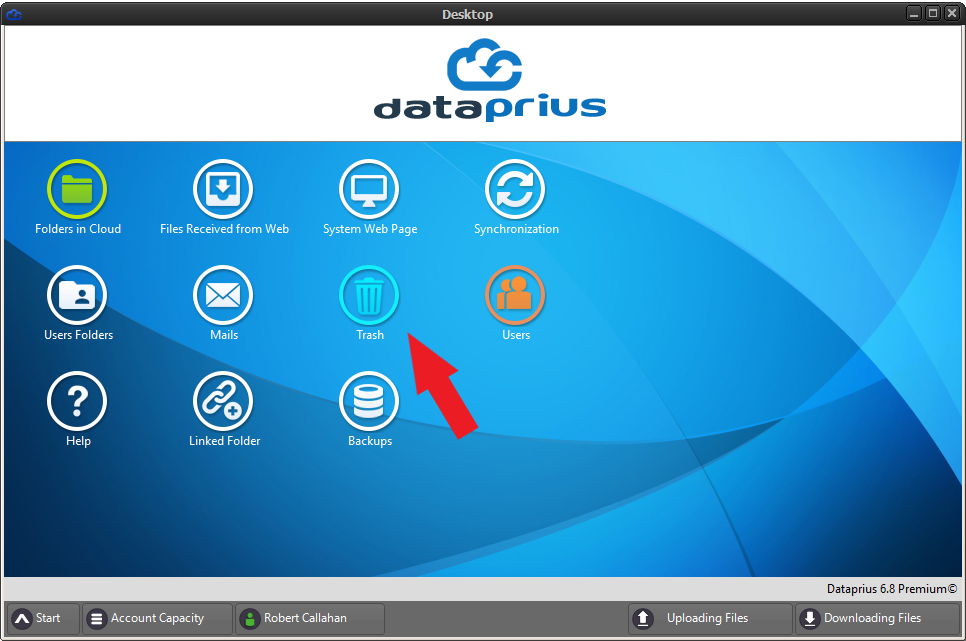Maximize the Desktop window
Screen dimensions: 966x641
tap(933, 13)
